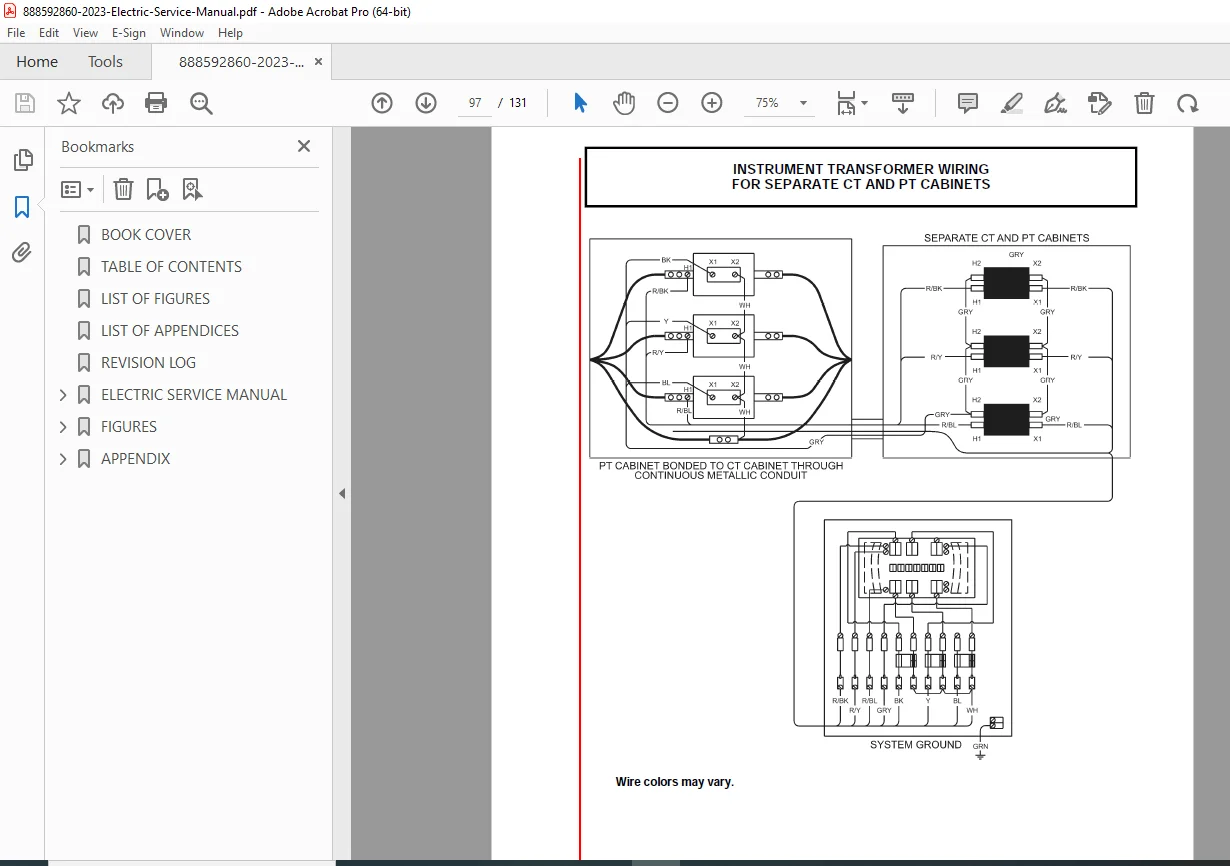This screenshot has width=1230, height=866.
Task: Open the Attachments paperclip panel
Action: [x=22, y=253]
